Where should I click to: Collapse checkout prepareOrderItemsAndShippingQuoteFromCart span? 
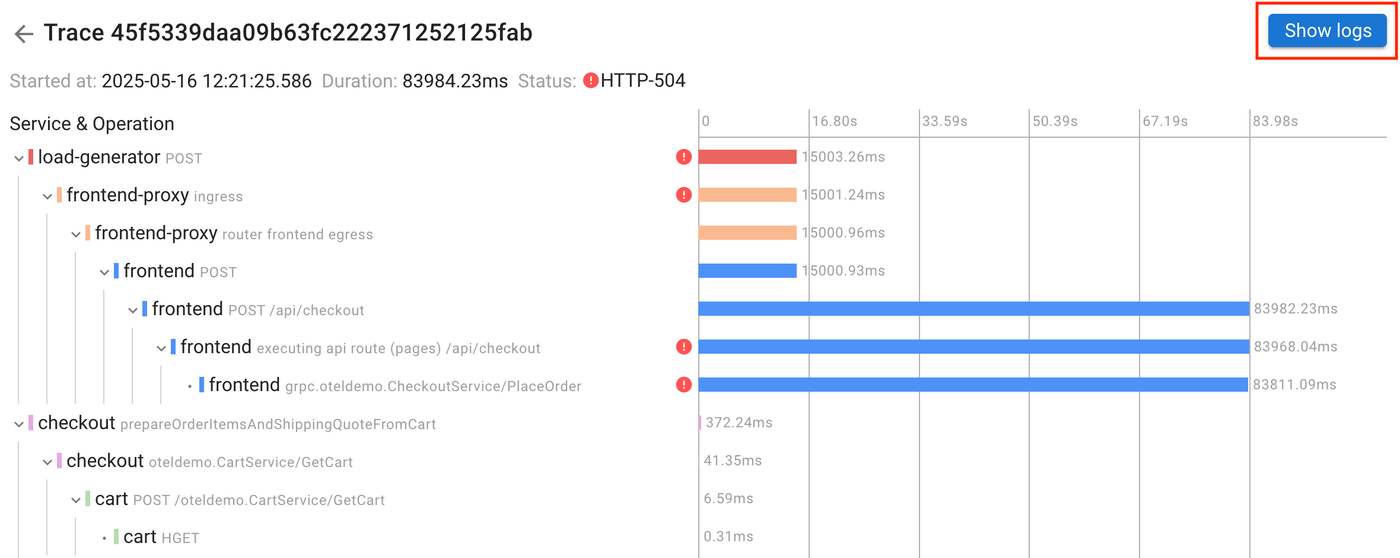tap(19, 424)
